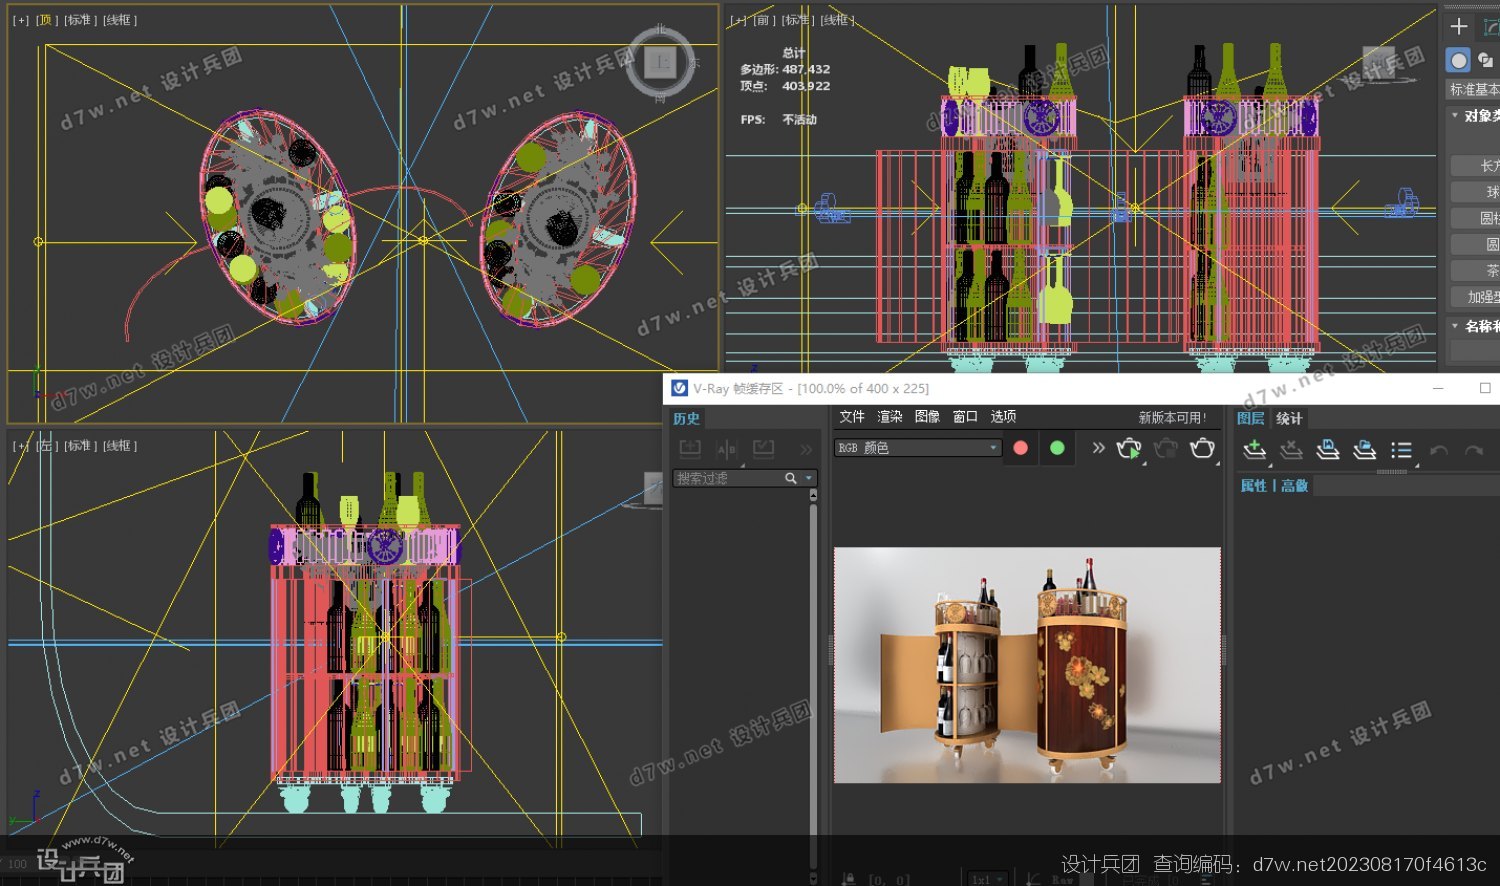Open the 图像 menu in V-Ray frame buffer
Viewport: 1500px width, 886px height.
pyautogui.click(x=927, y=417)
